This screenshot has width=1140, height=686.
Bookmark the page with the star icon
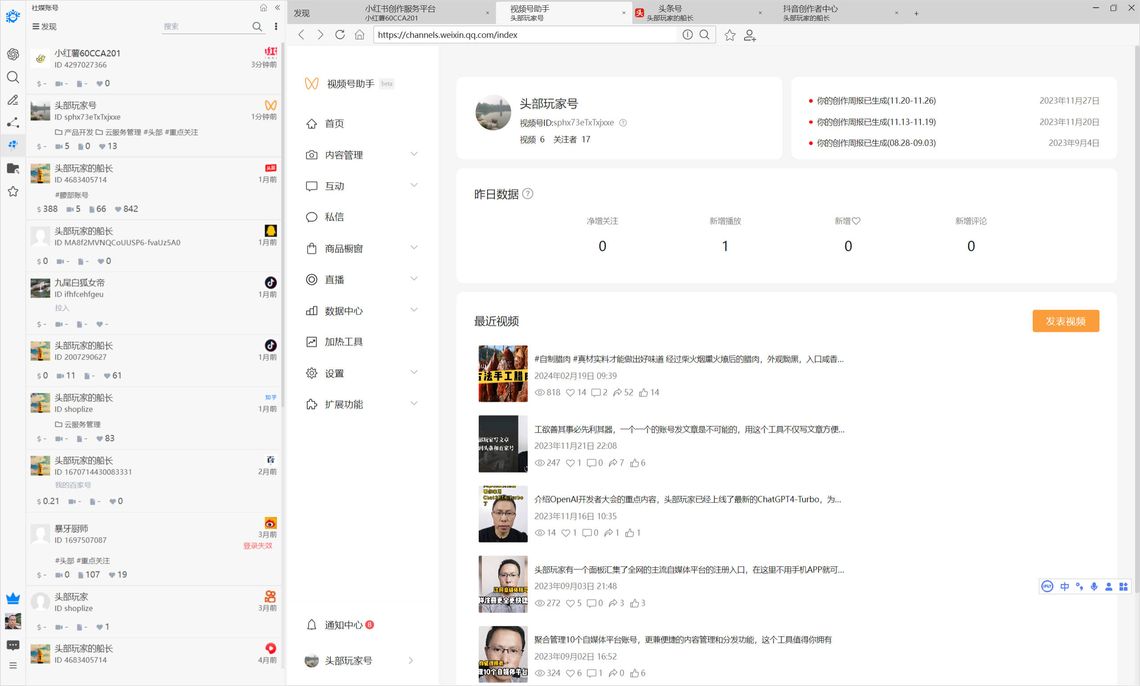(730, 35)
